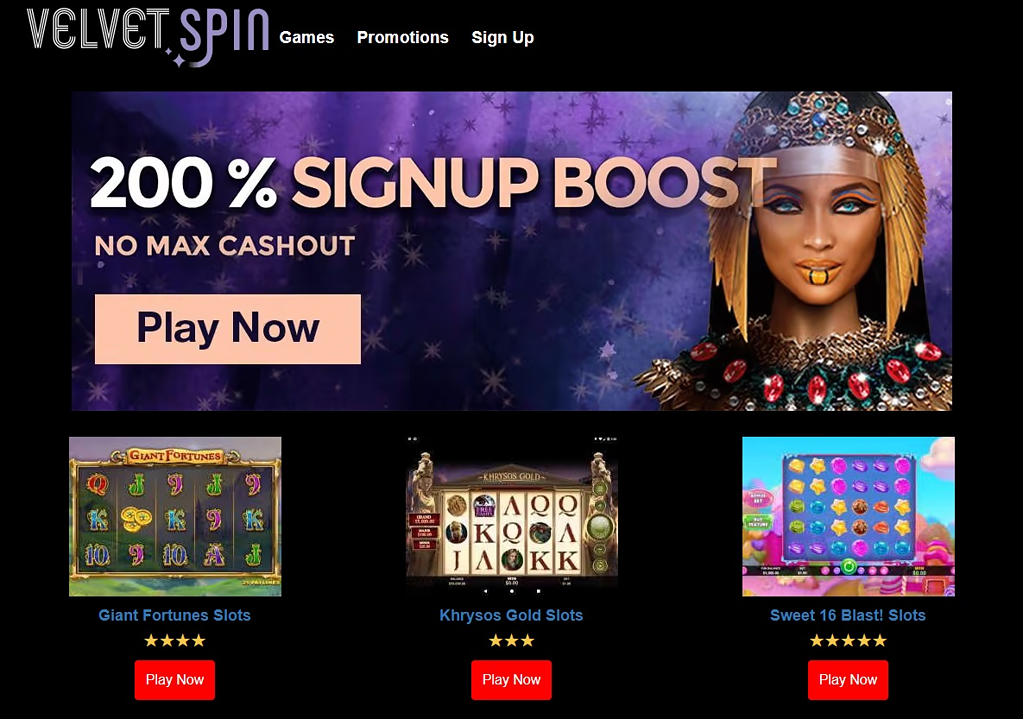
Task: Click the 200% Signup Boost headline
Action: click(433, 183)
